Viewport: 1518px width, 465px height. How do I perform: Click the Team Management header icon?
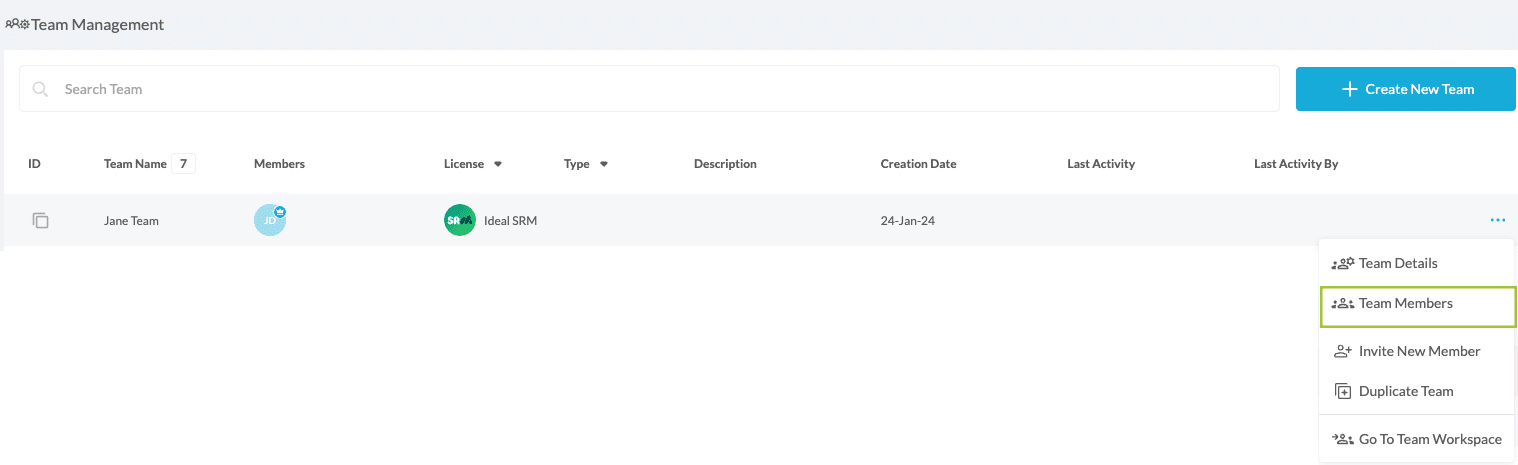[x=17, y=24]
